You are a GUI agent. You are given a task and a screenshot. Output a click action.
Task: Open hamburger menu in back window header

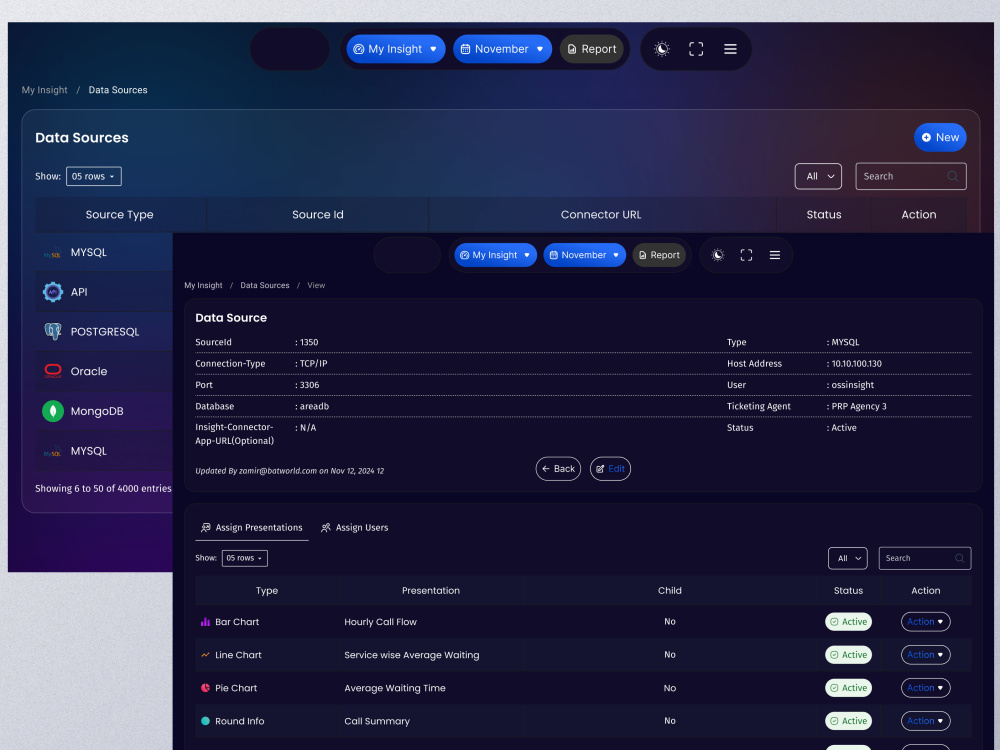[730, 49]
